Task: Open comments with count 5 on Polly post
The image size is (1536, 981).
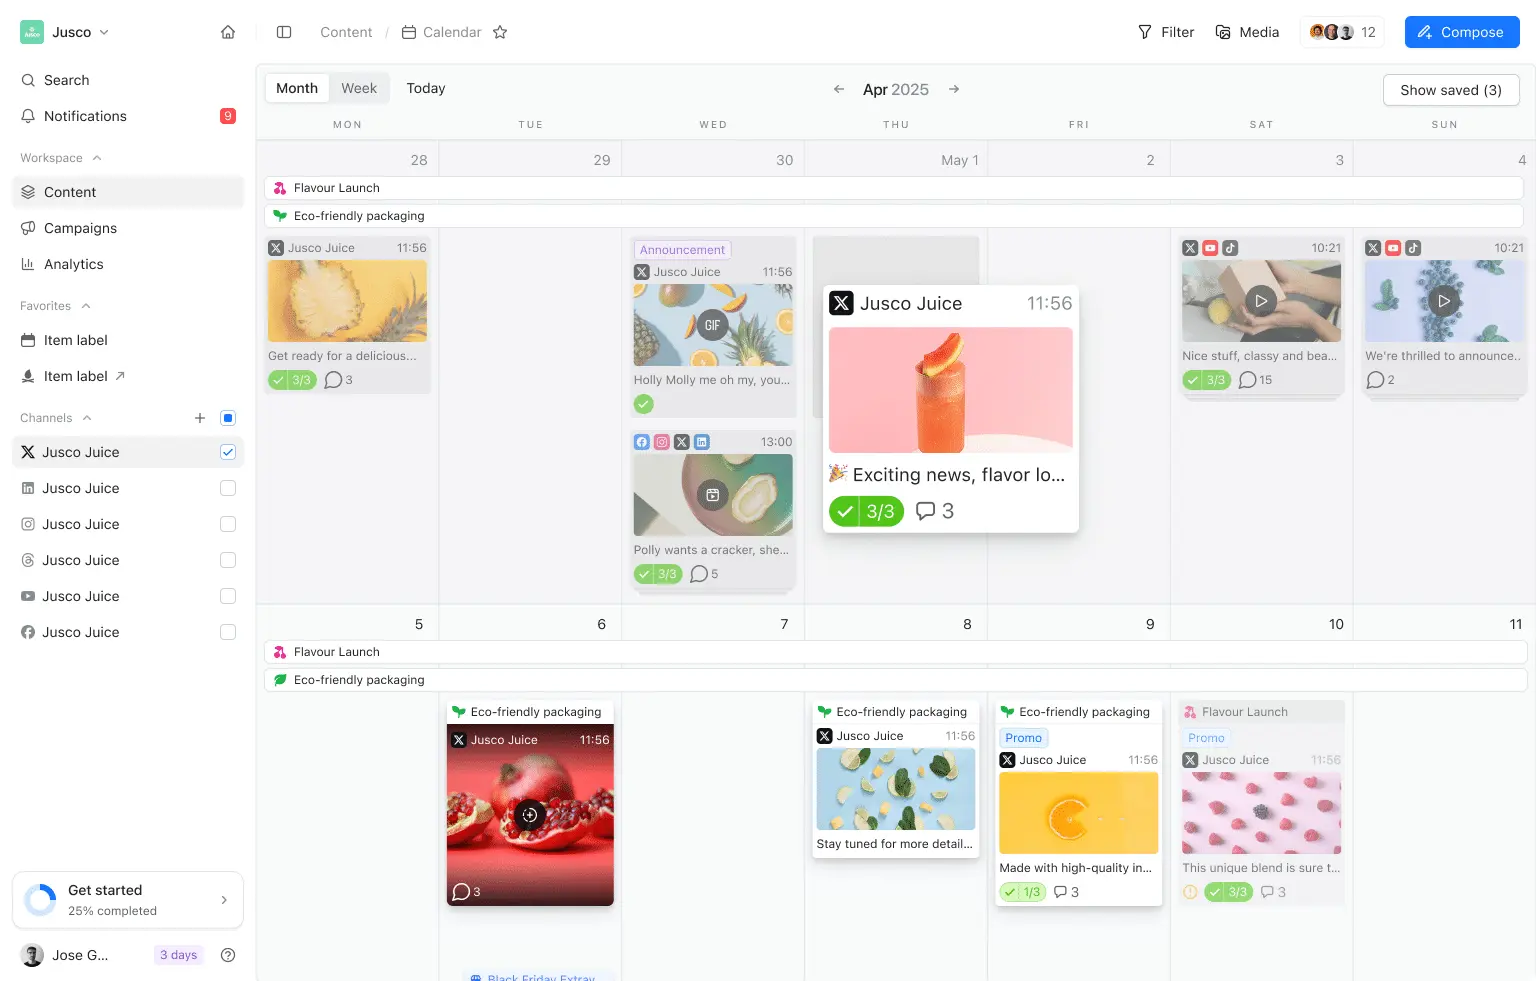Action: click(704, 574)
